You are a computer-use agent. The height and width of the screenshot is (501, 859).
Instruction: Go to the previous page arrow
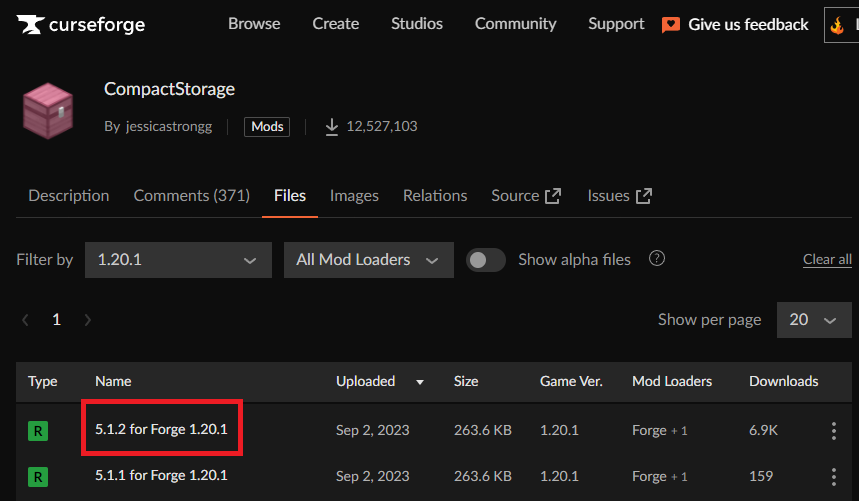coord(25,320)
